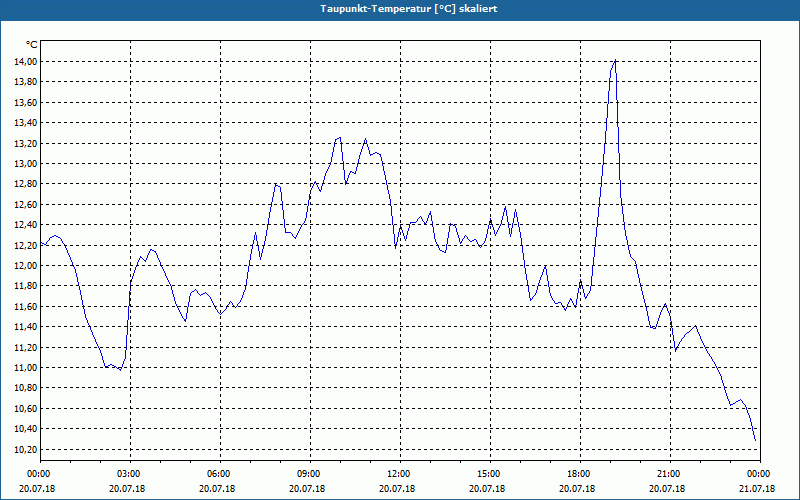Select the 12,00 y-axis value

pos(27,266)
